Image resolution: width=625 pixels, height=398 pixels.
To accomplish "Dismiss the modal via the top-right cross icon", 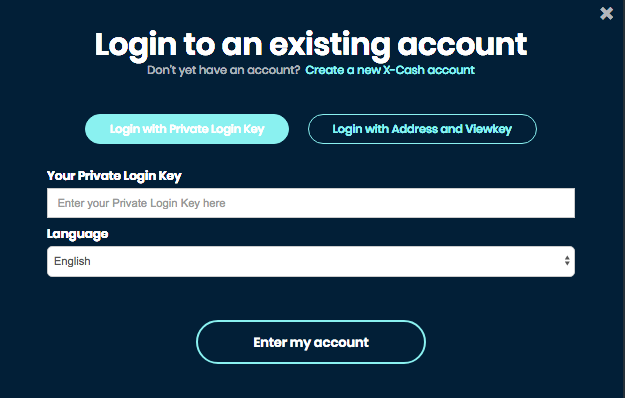I will 606,14.
